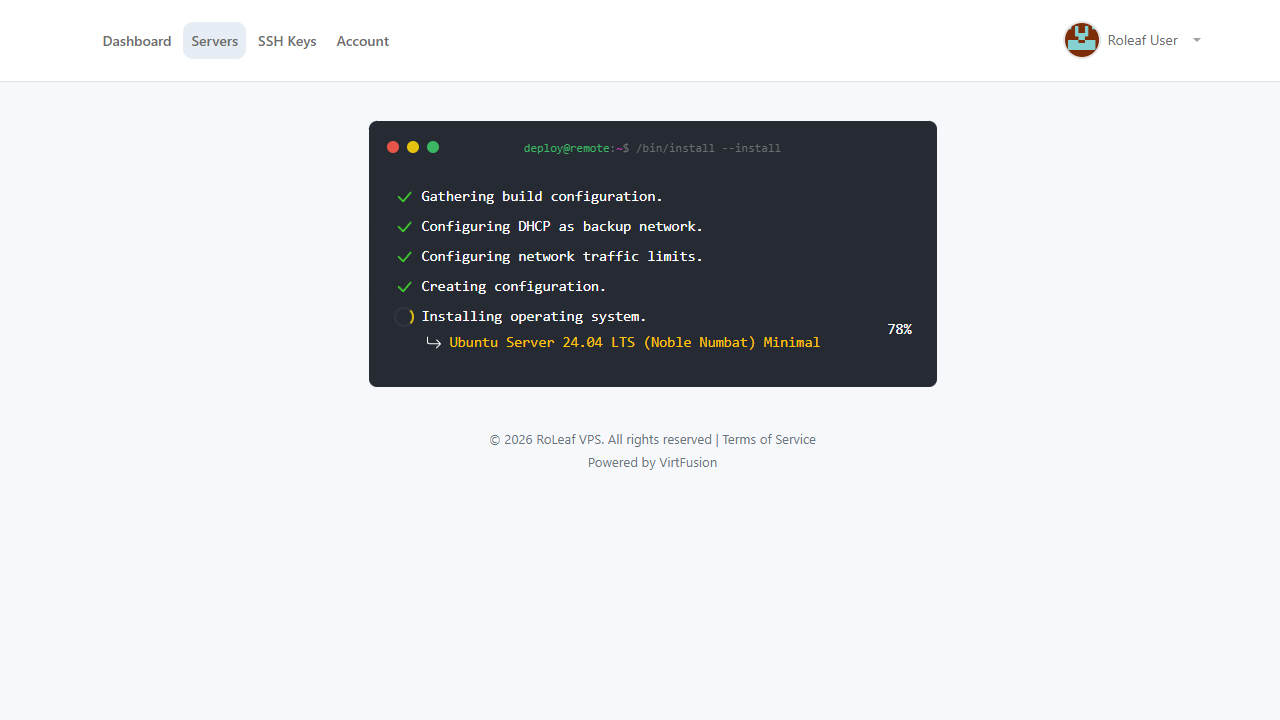Open the Roleaf User account name menu
This screenshot has width=1280, height=720.
coord(1142,40)
